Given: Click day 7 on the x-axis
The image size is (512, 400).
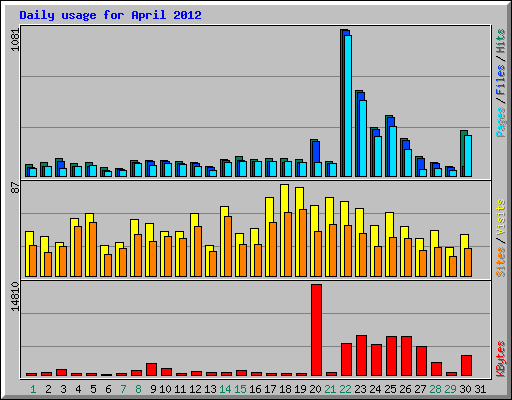Looking at the screenshot, I should pos(123,389).
